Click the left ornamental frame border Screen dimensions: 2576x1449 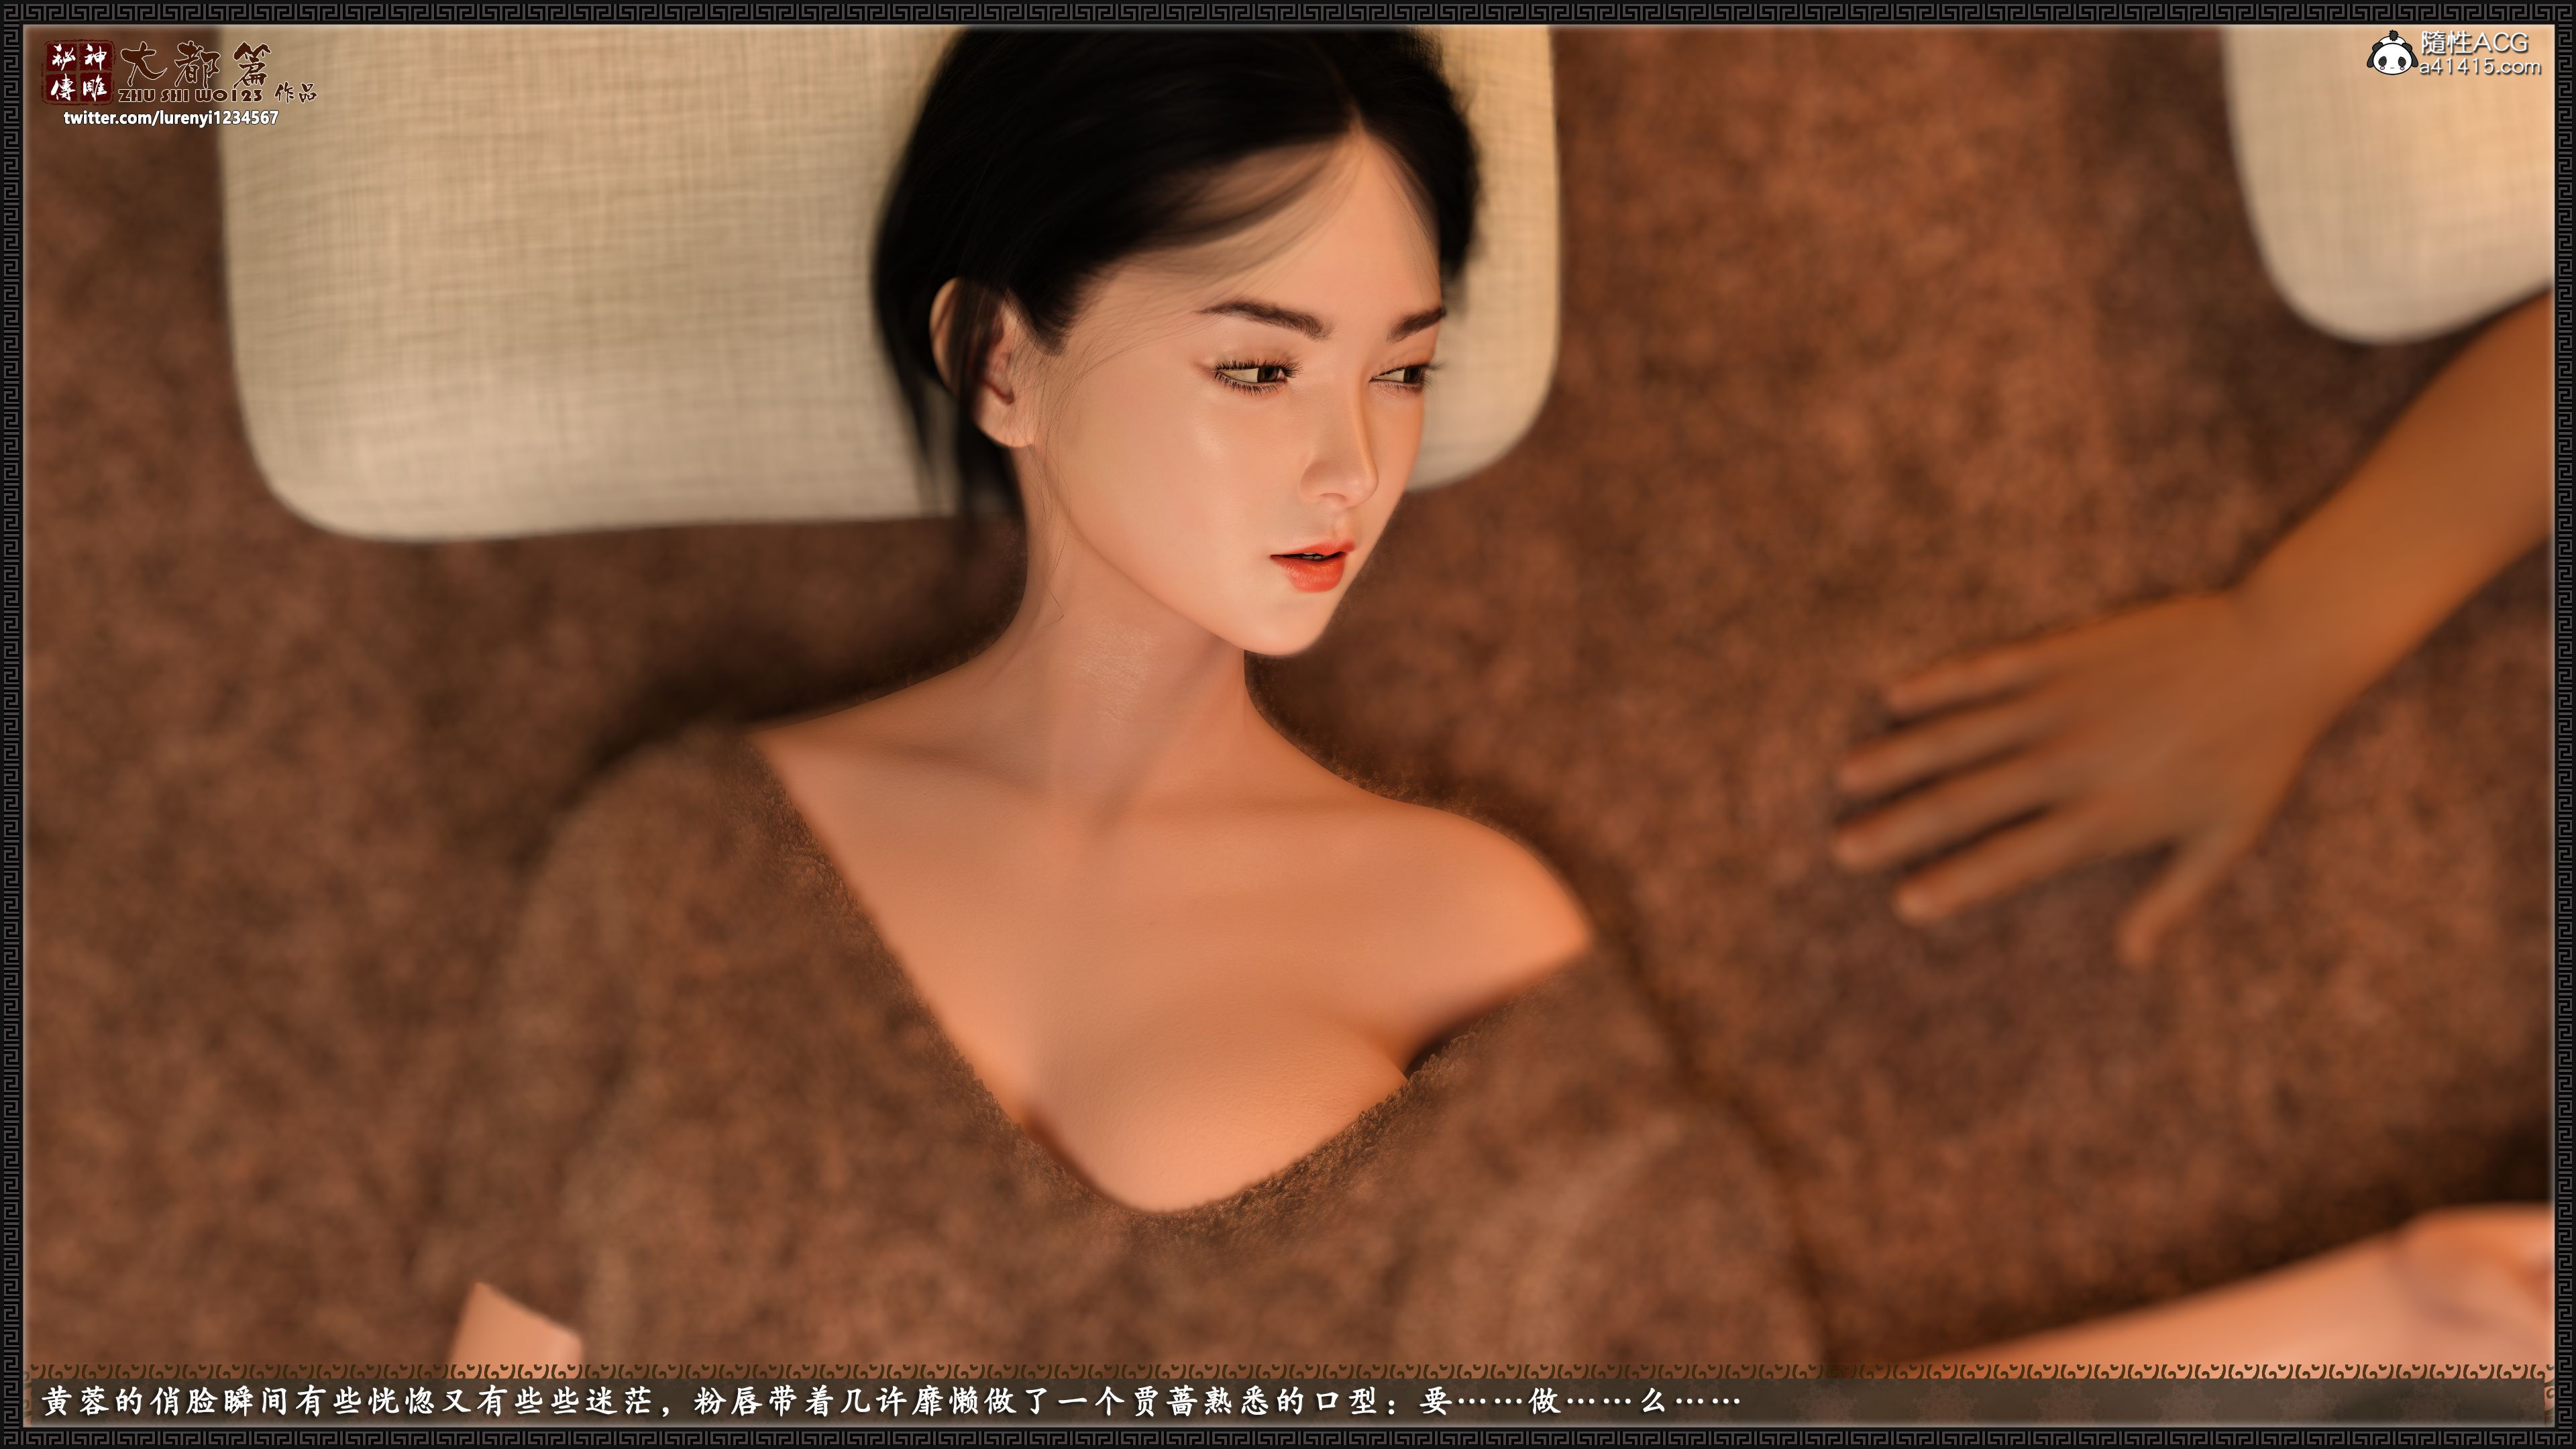[x=11, y=724]
